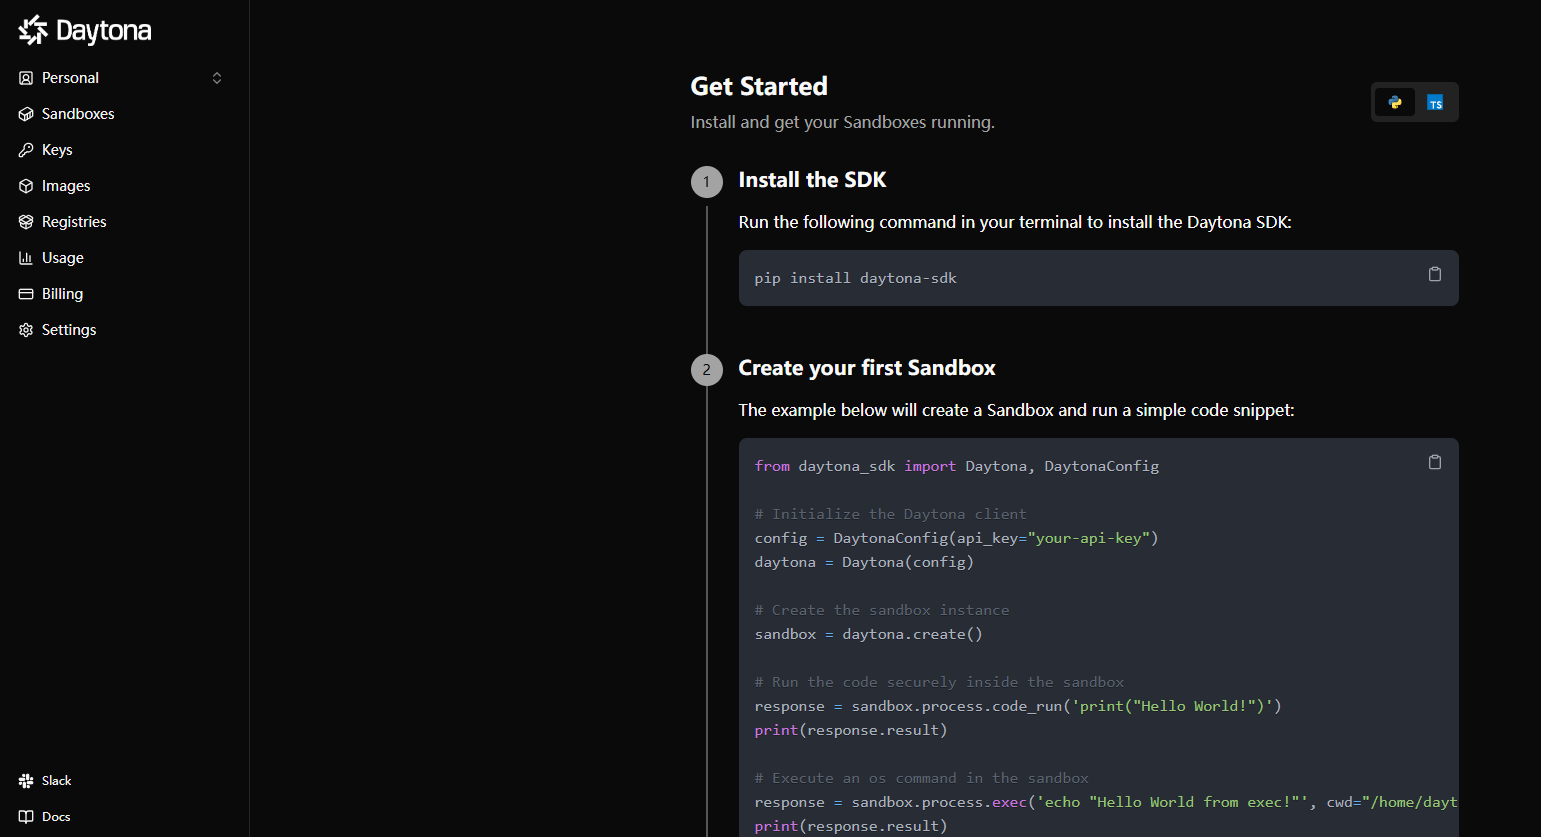Image resolution: width=1541 pixels, height=837 pixels.
Task: Click the Keys key icon
Action: pos(26,150)
